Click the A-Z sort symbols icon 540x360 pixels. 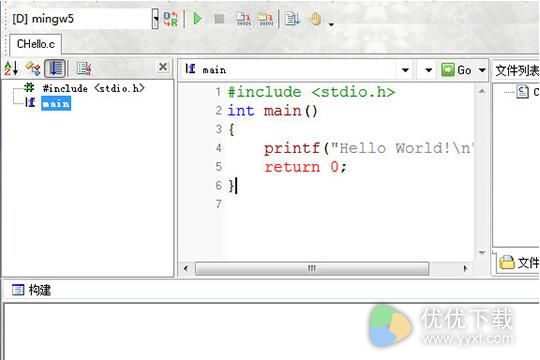click(11, 68)
